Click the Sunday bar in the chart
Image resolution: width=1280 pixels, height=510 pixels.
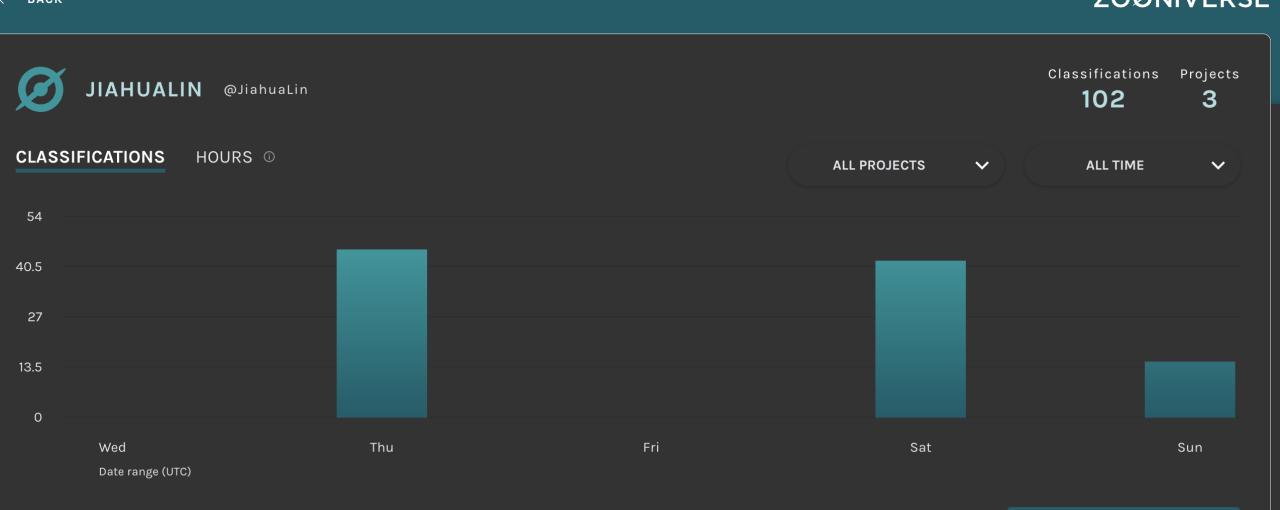tap(1189, 389)
